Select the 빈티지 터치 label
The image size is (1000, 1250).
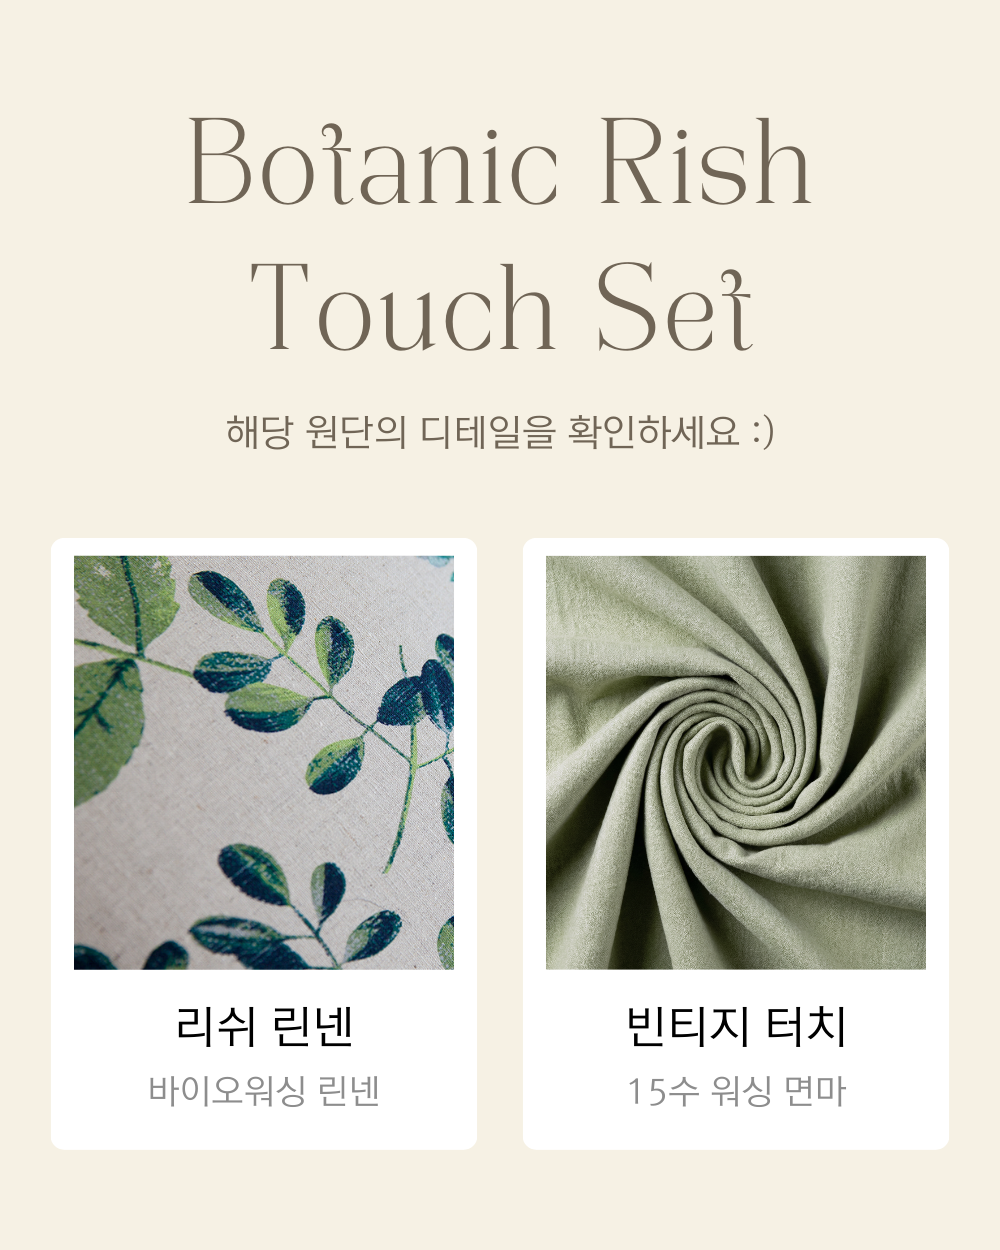pos(736,1027)
